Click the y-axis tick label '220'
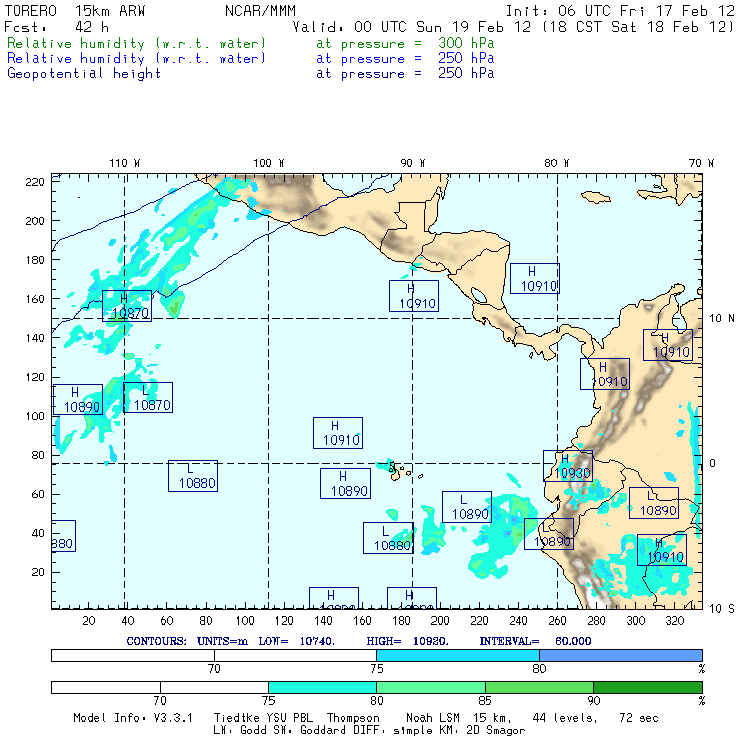 [x=35, y=182]
